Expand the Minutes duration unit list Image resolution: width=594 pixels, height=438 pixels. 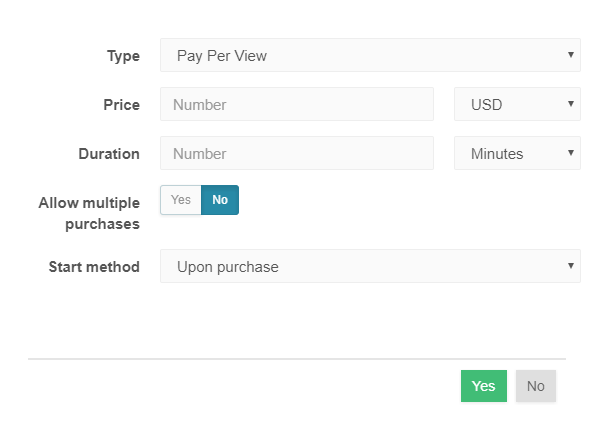(x=517, y=153)
